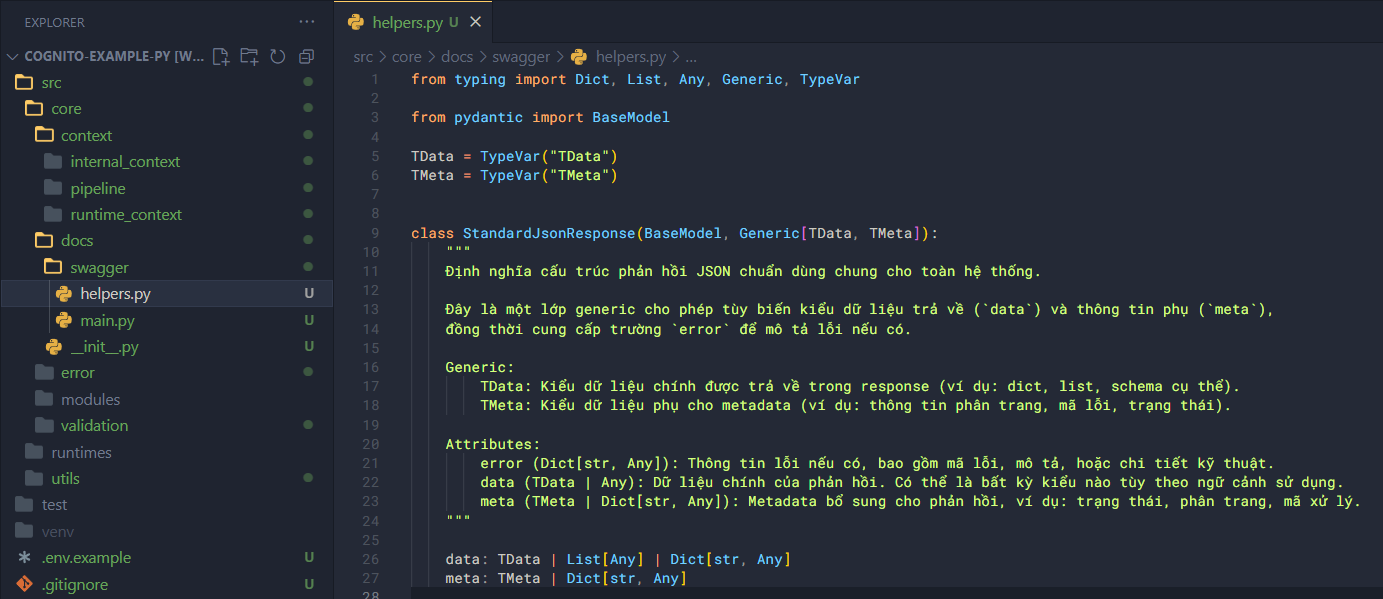Expand the utils folder

[x=65, y=479]
